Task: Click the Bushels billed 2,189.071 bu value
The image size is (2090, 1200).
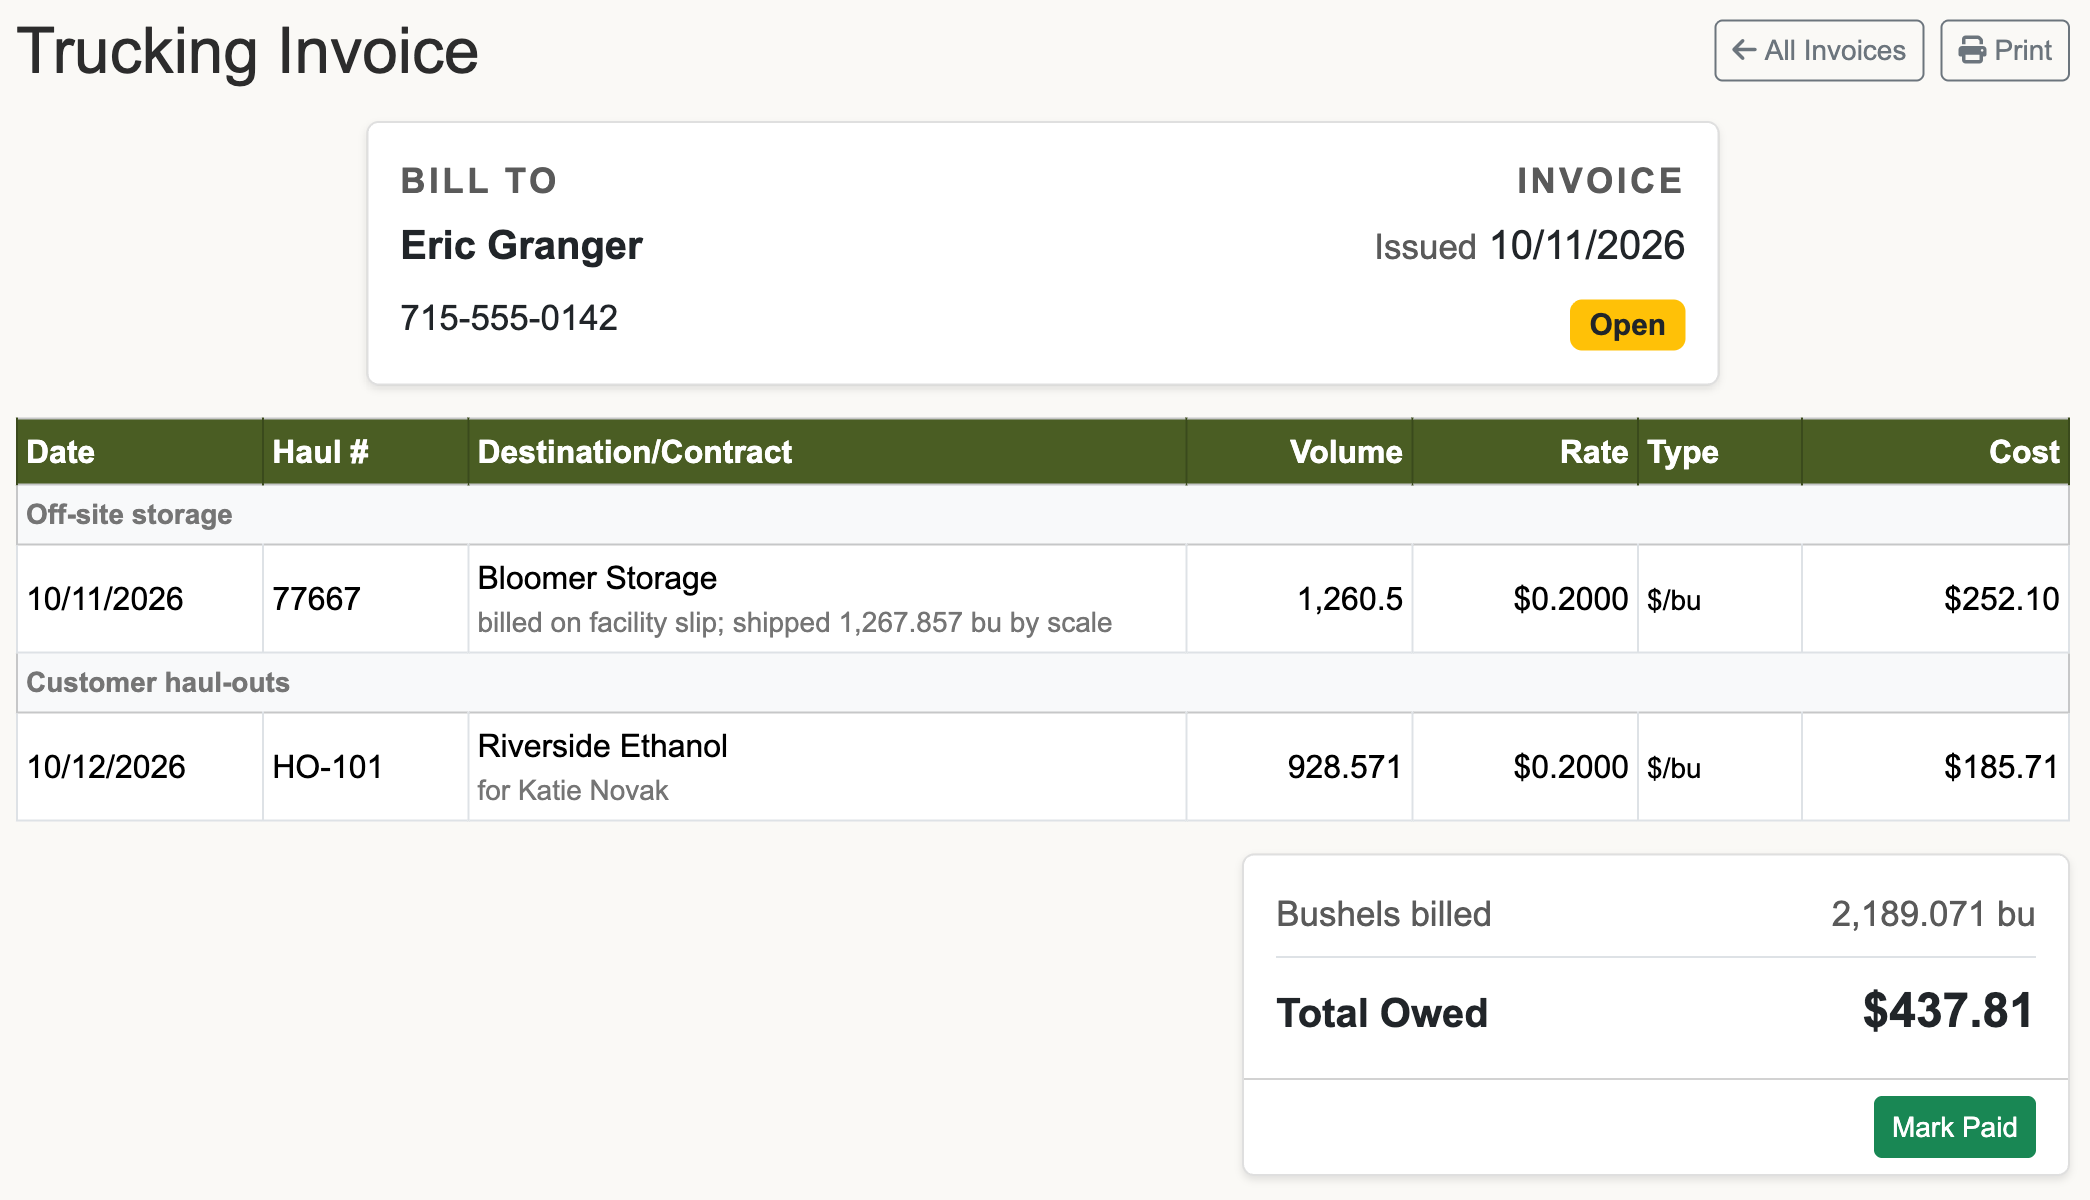Action: 1932,914
